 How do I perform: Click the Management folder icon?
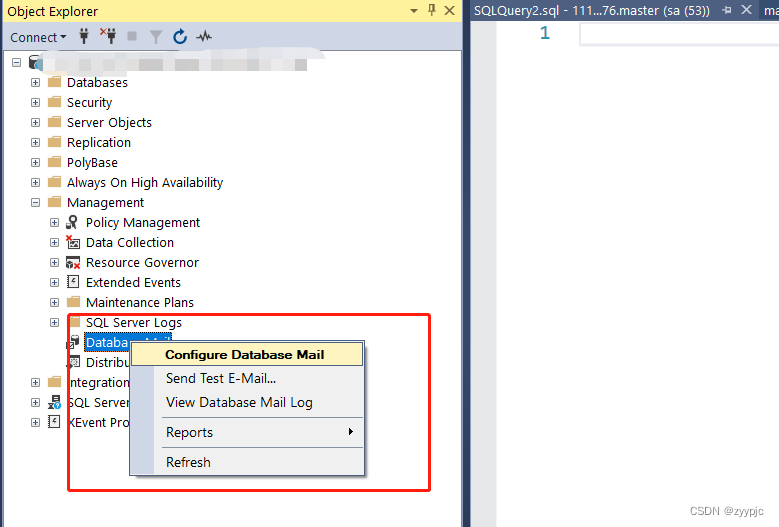[54, 202]
